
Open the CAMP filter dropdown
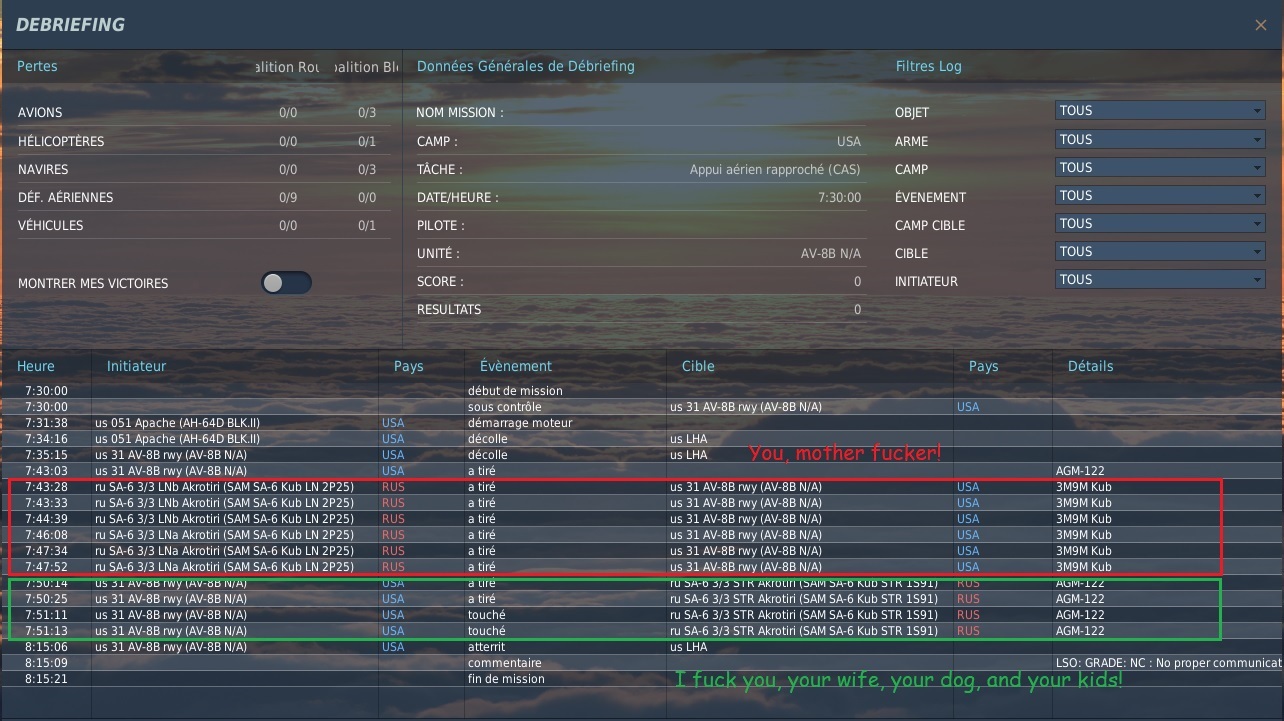pos(1160,168)
